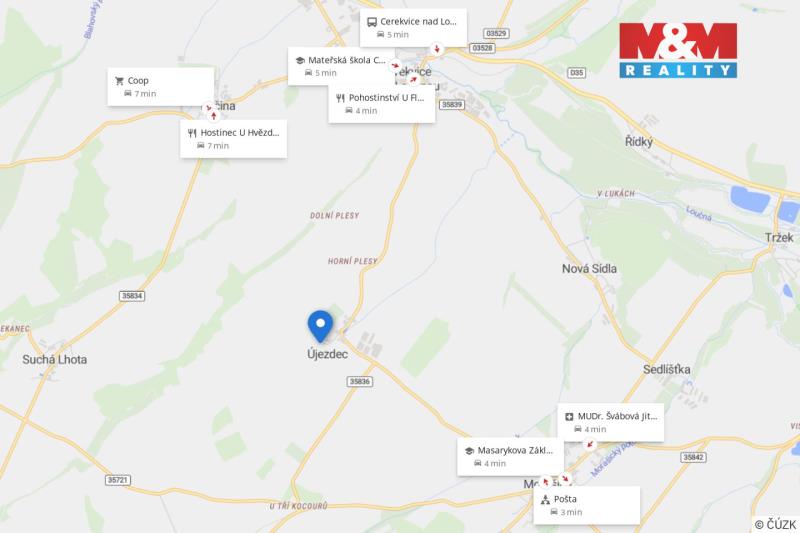Click the ČÚZK copyright attribution
This screenshot has height=533, width=800.
click(776, 524)
